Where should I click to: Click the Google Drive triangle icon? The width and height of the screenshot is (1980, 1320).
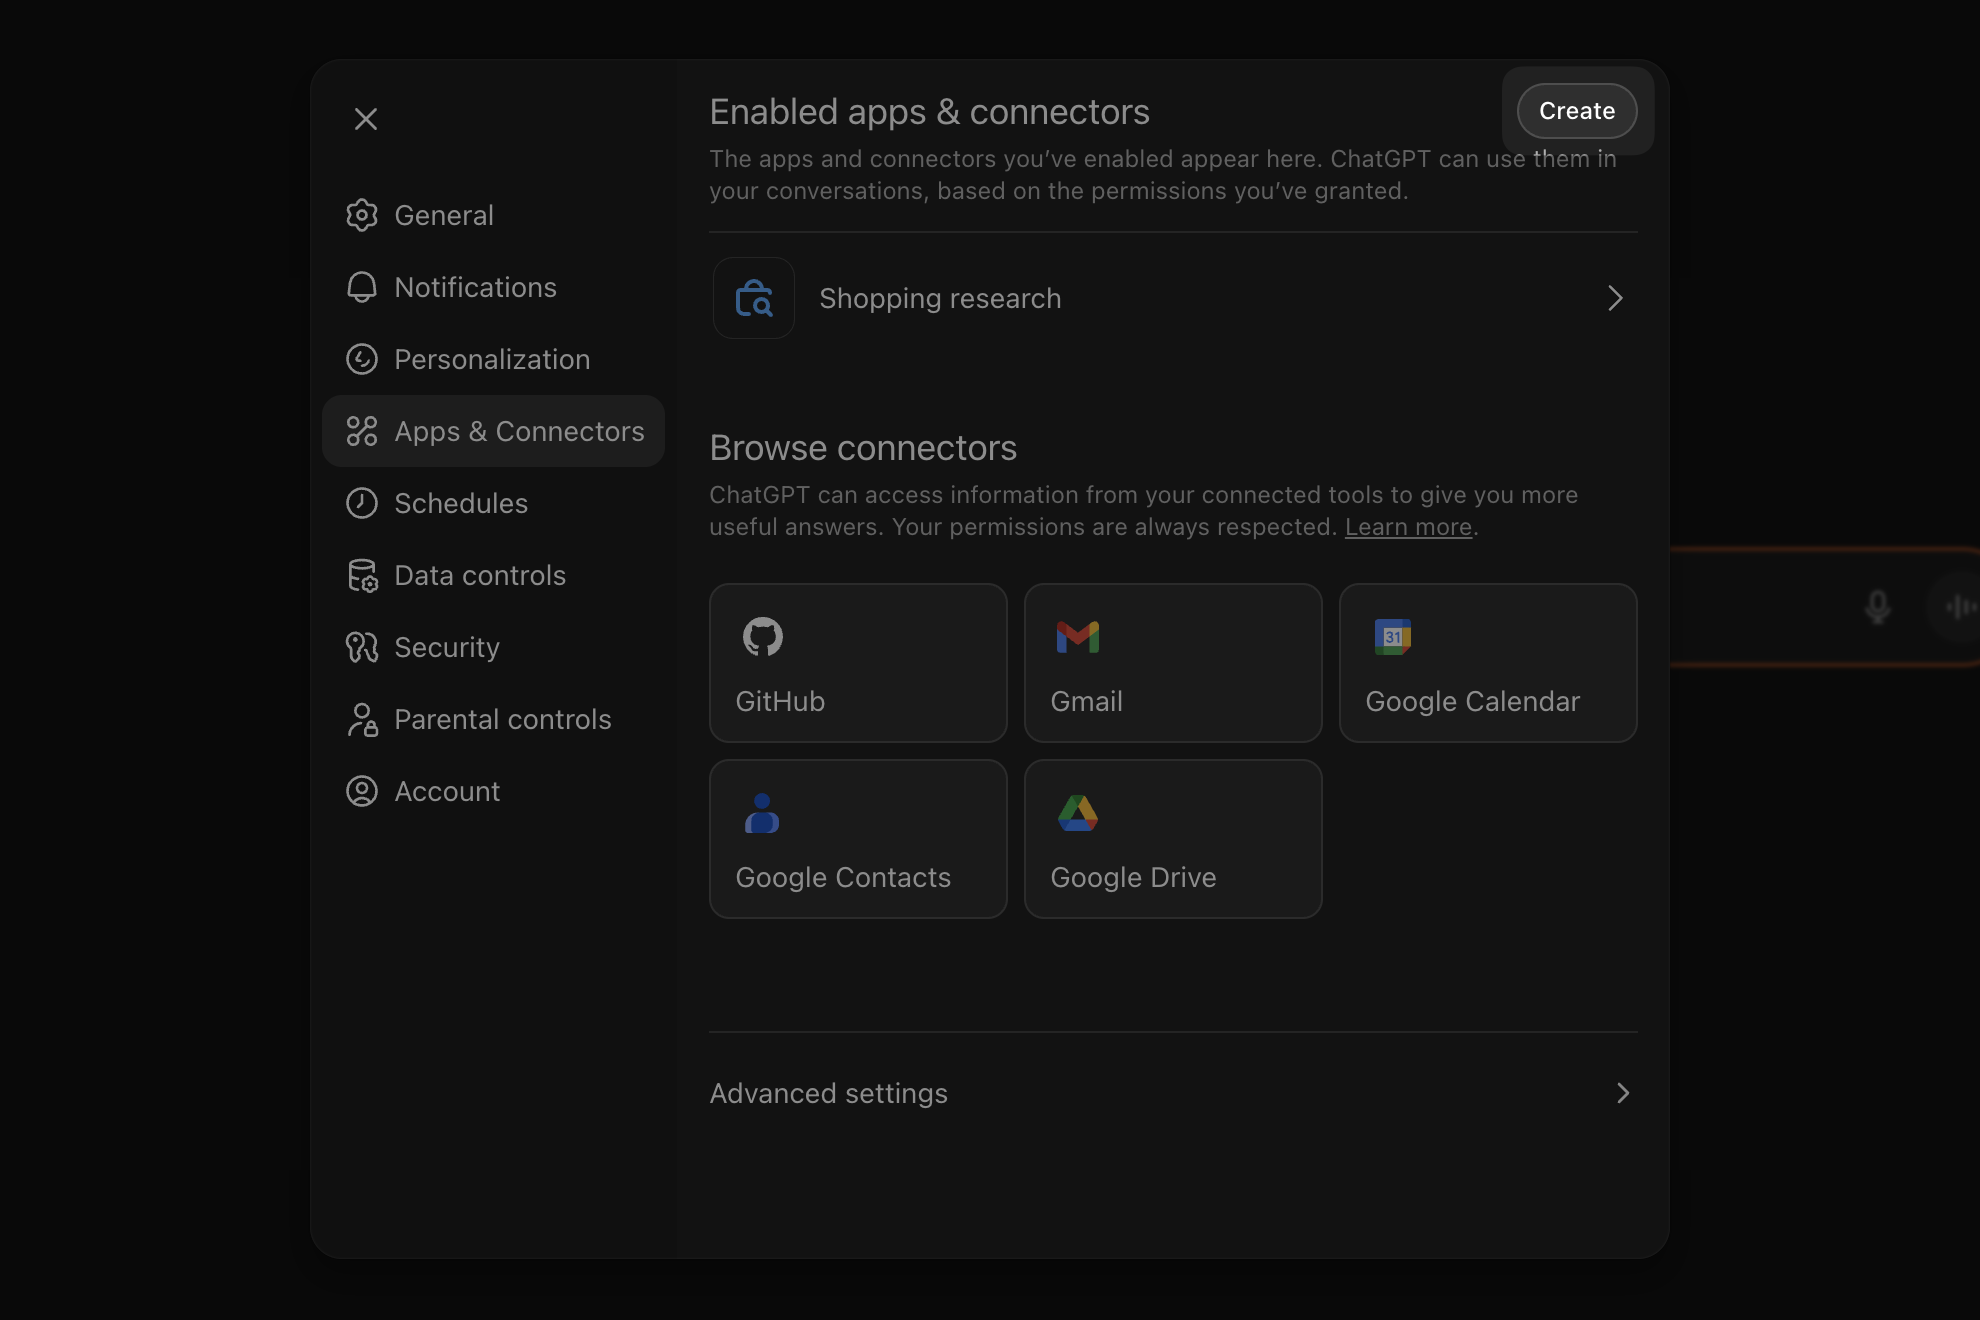tap(1077, 813)
